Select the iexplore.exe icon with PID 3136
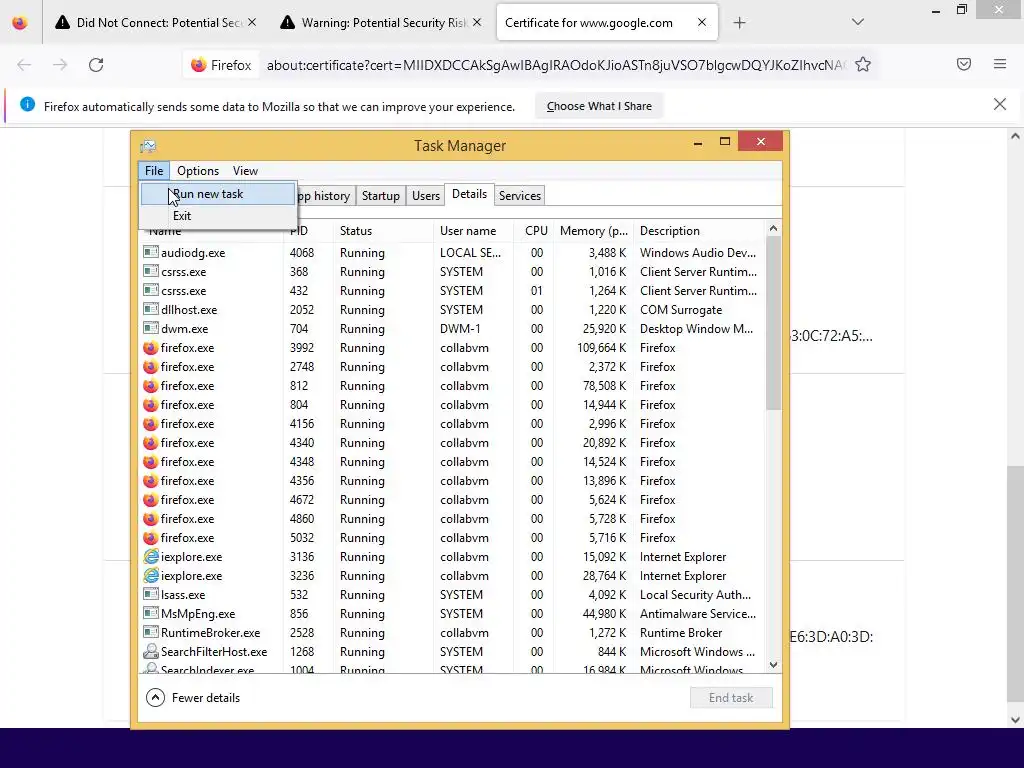Screen dimensions: 1024x768 pos(151,556)
